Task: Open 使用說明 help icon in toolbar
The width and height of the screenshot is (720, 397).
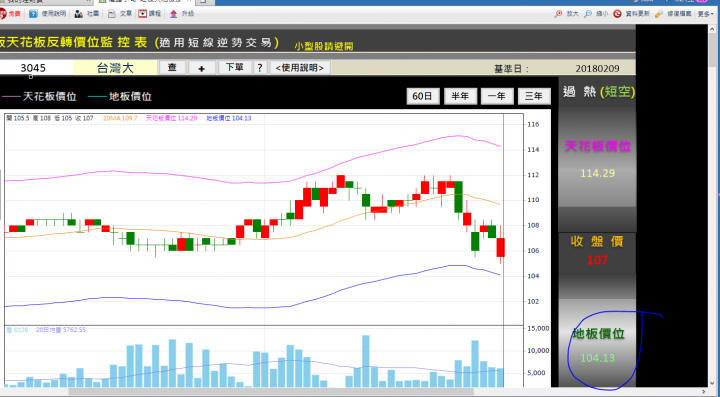Action: coord(33,14)
